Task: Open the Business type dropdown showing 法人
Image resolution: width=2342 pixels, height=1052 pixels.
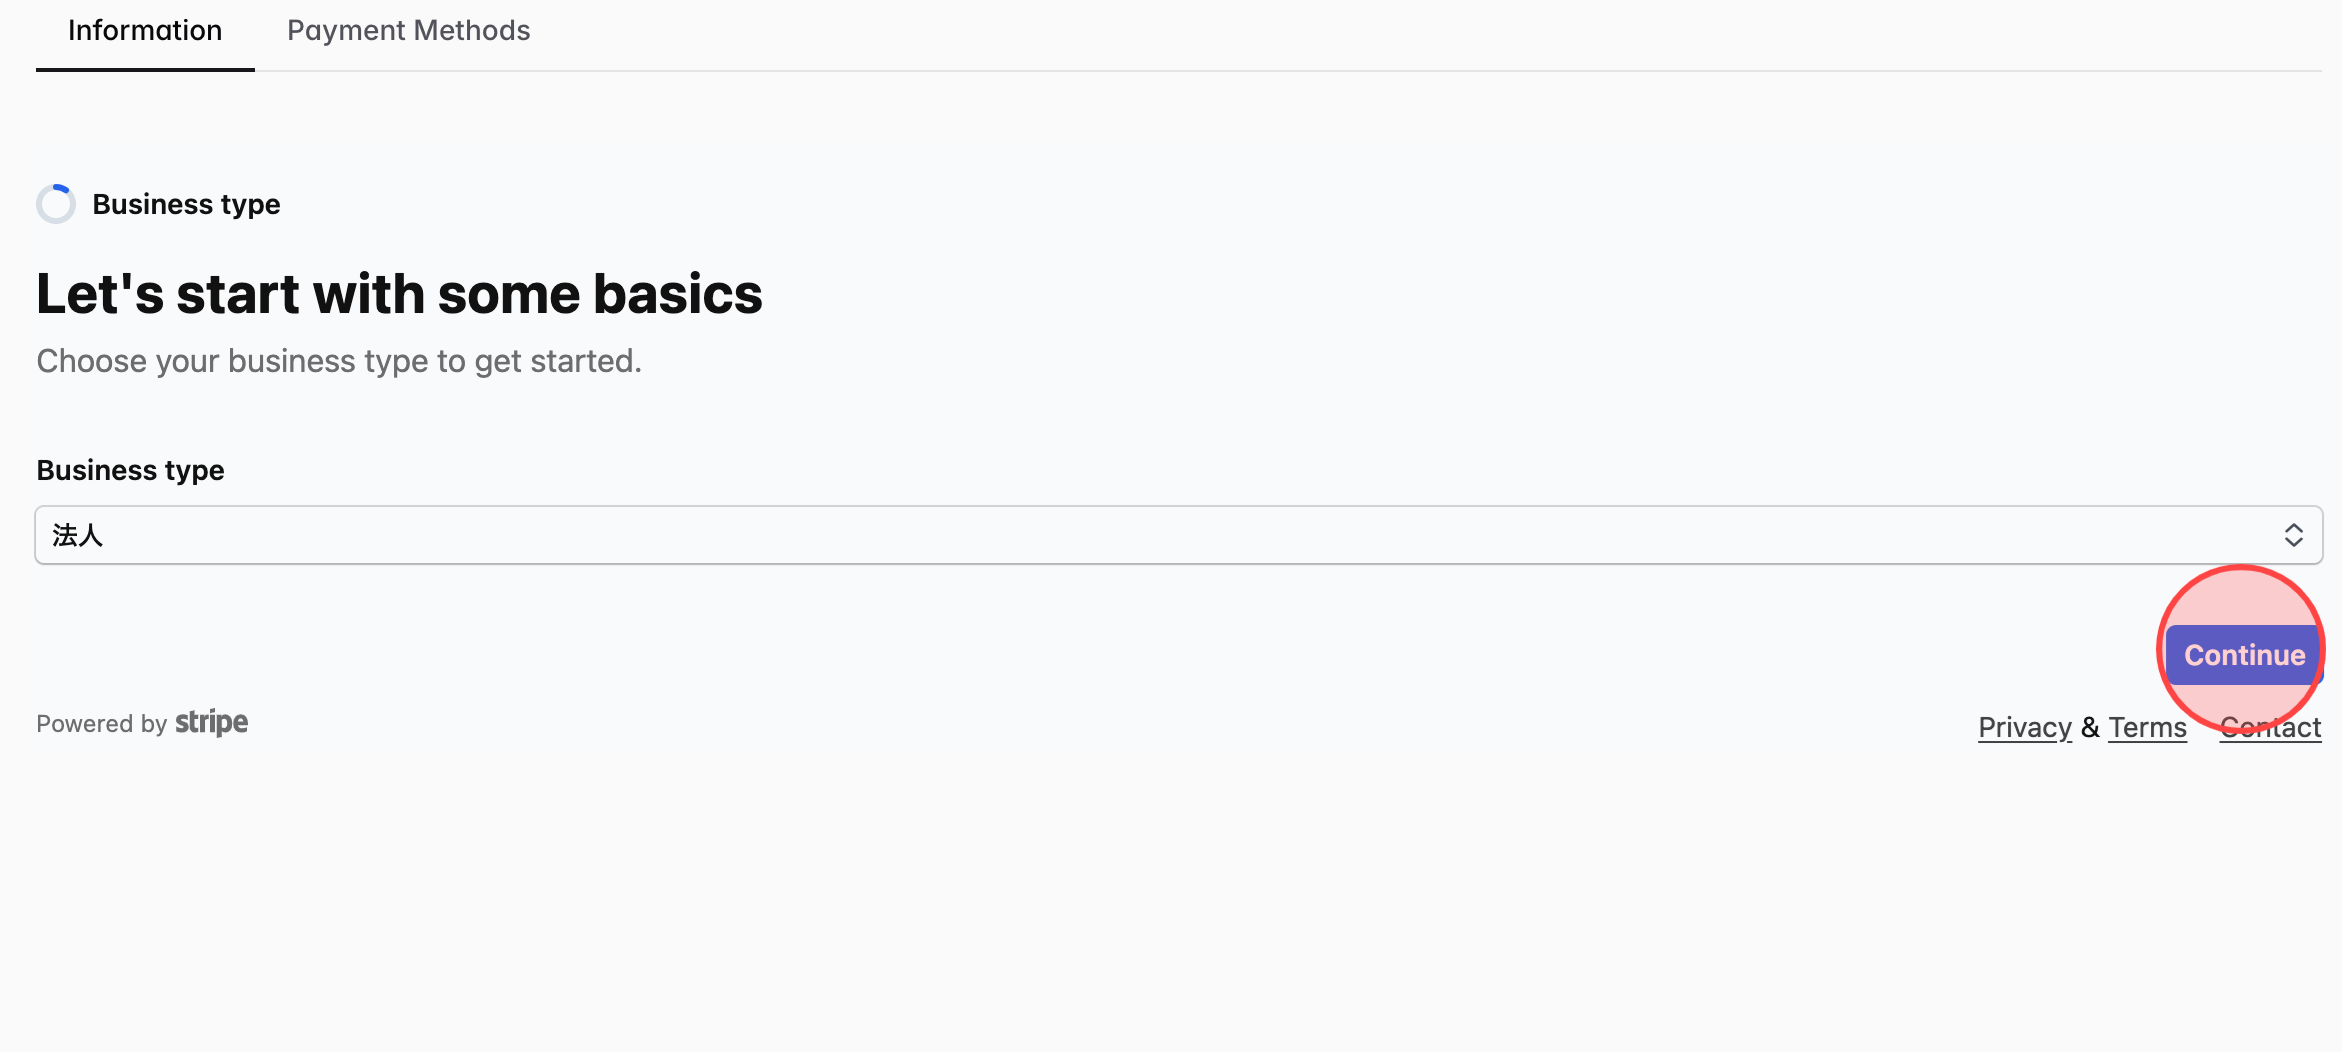Action: click(1179, 535)
